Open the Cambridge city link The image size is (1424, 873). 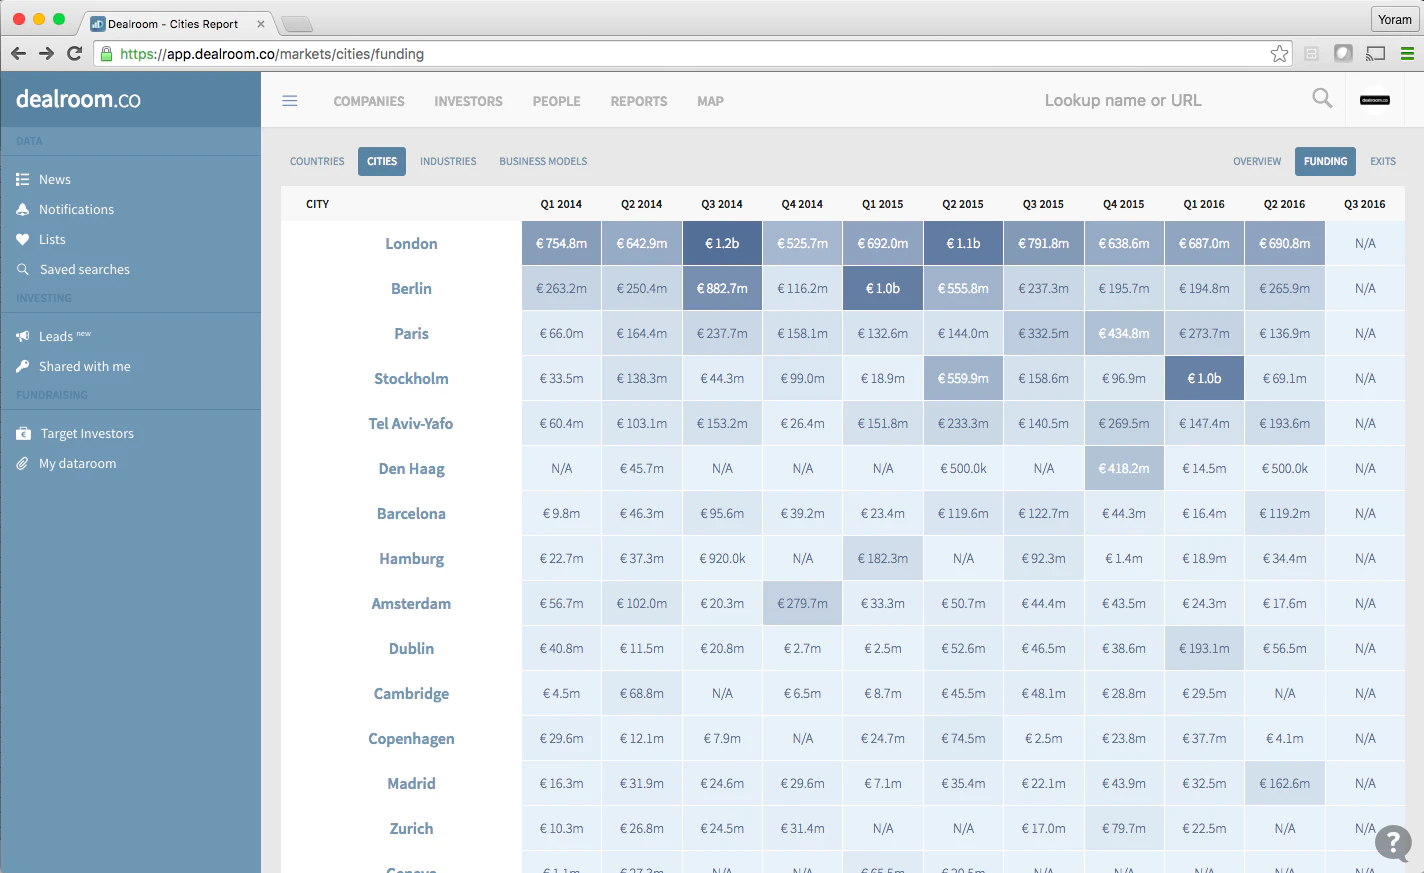click(411, 694)
